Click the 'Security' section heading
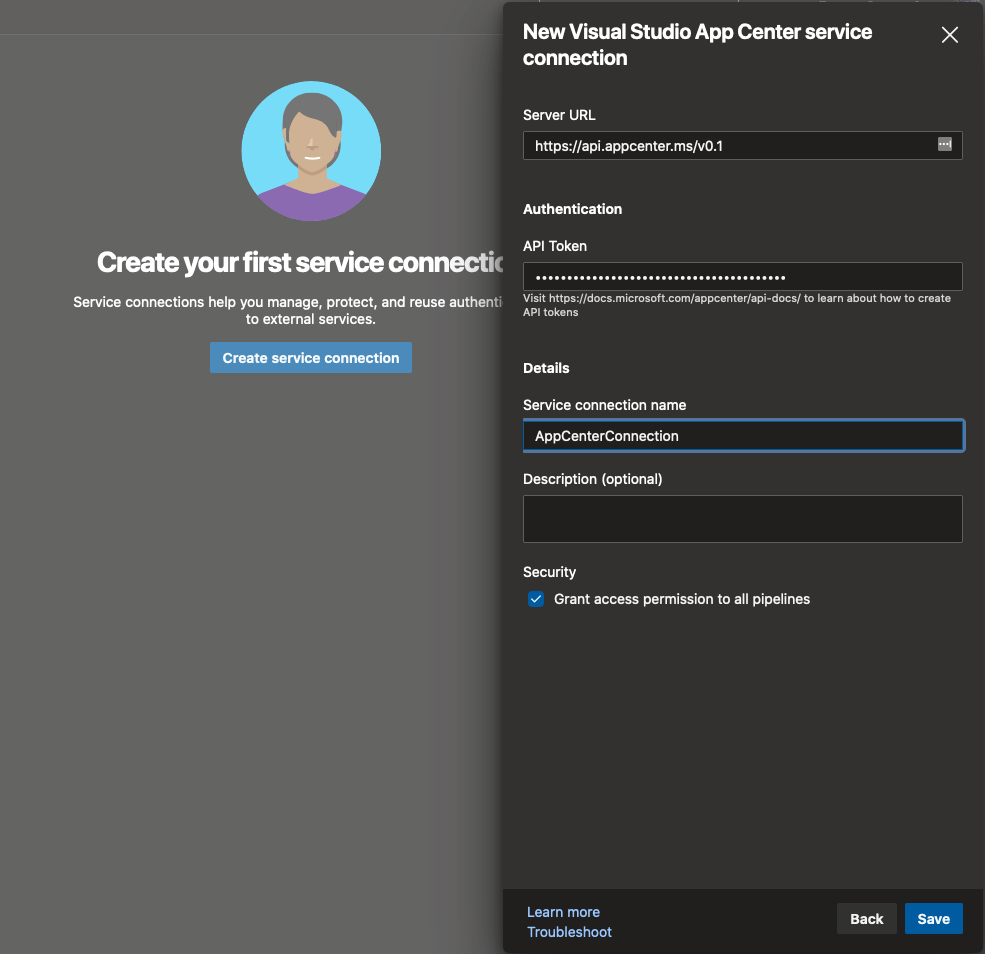The height and width of the screenshot is (954, 985). pyautogui.click(x=549, y=572)
